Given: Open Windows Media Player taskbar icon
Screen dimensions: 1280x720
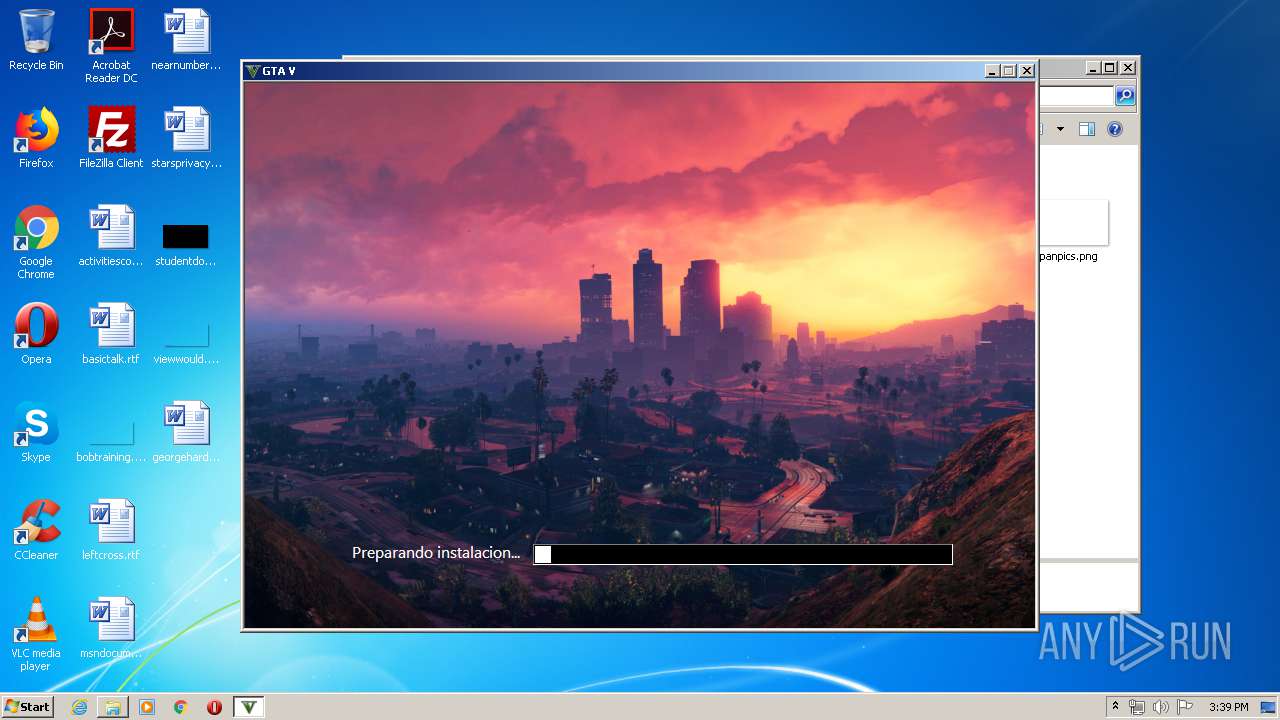Looking at the screenshot, I should tap(147, 707).
